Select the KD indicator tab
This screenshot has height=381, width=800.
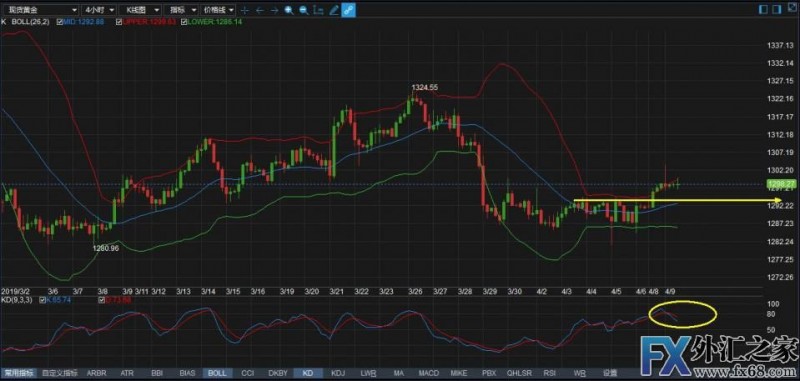coord(308,373)
